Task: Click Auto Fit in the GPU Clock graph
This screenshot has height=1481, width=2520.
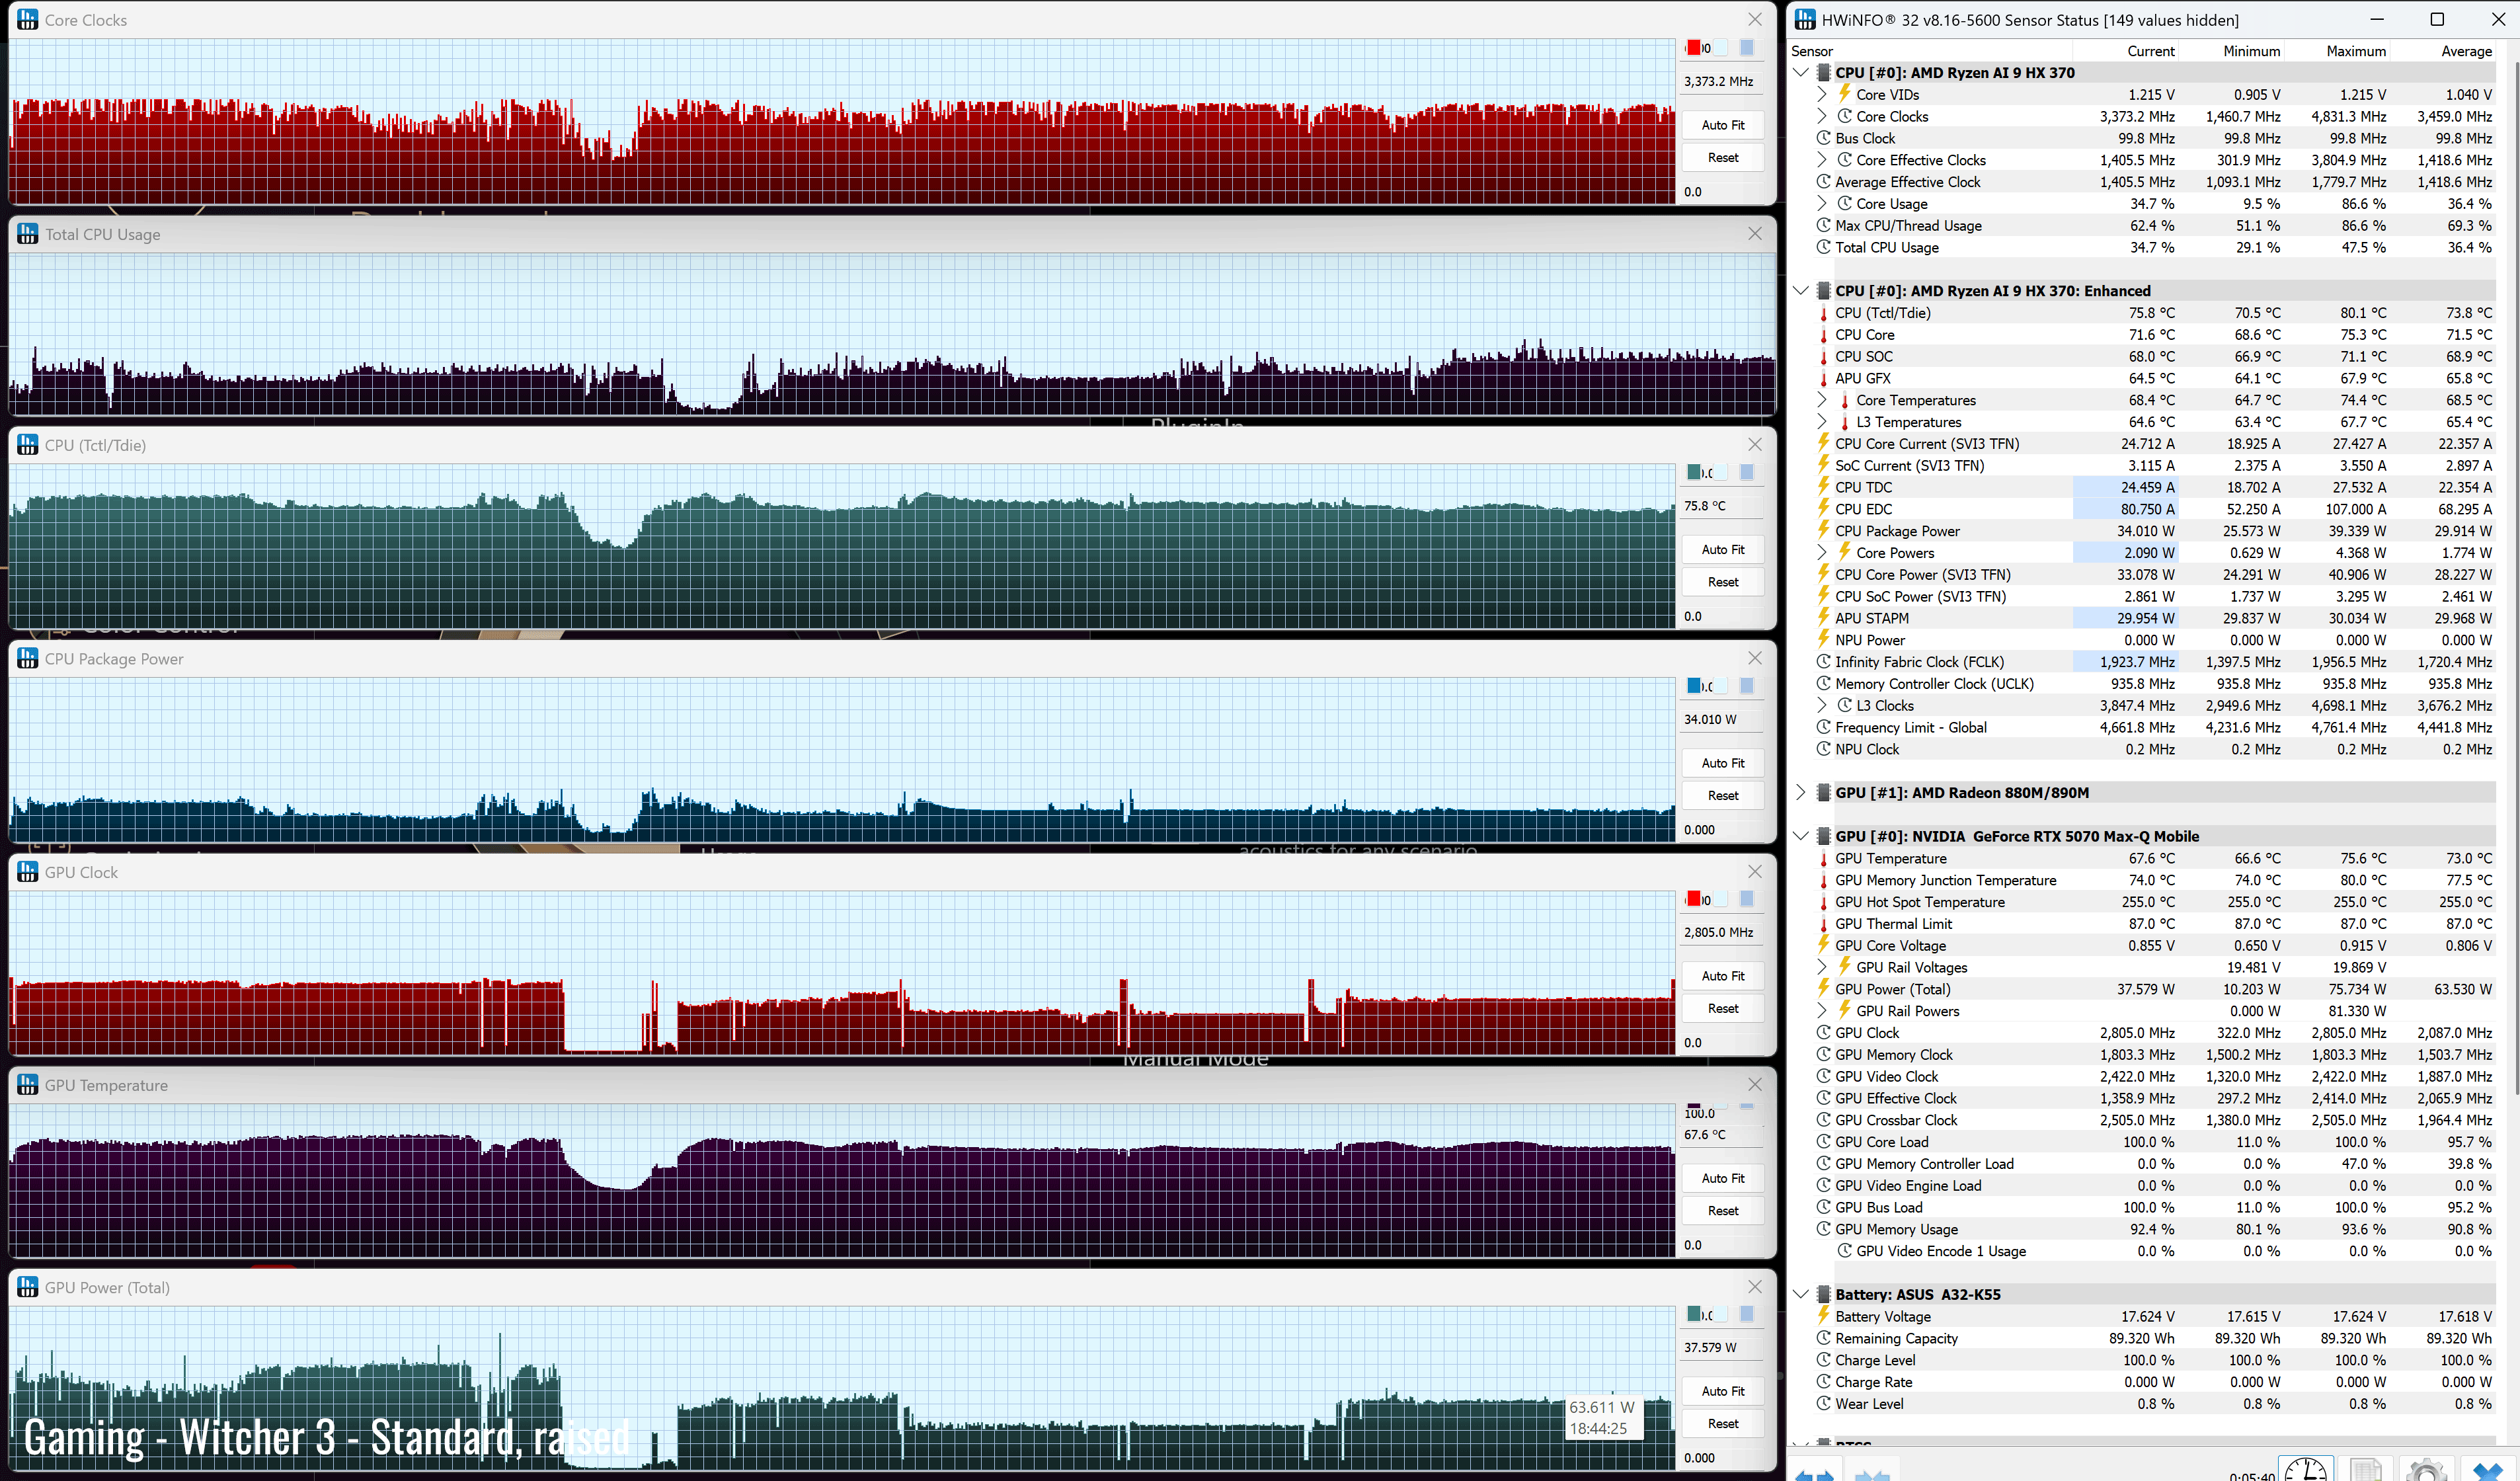Action: 1723,976
